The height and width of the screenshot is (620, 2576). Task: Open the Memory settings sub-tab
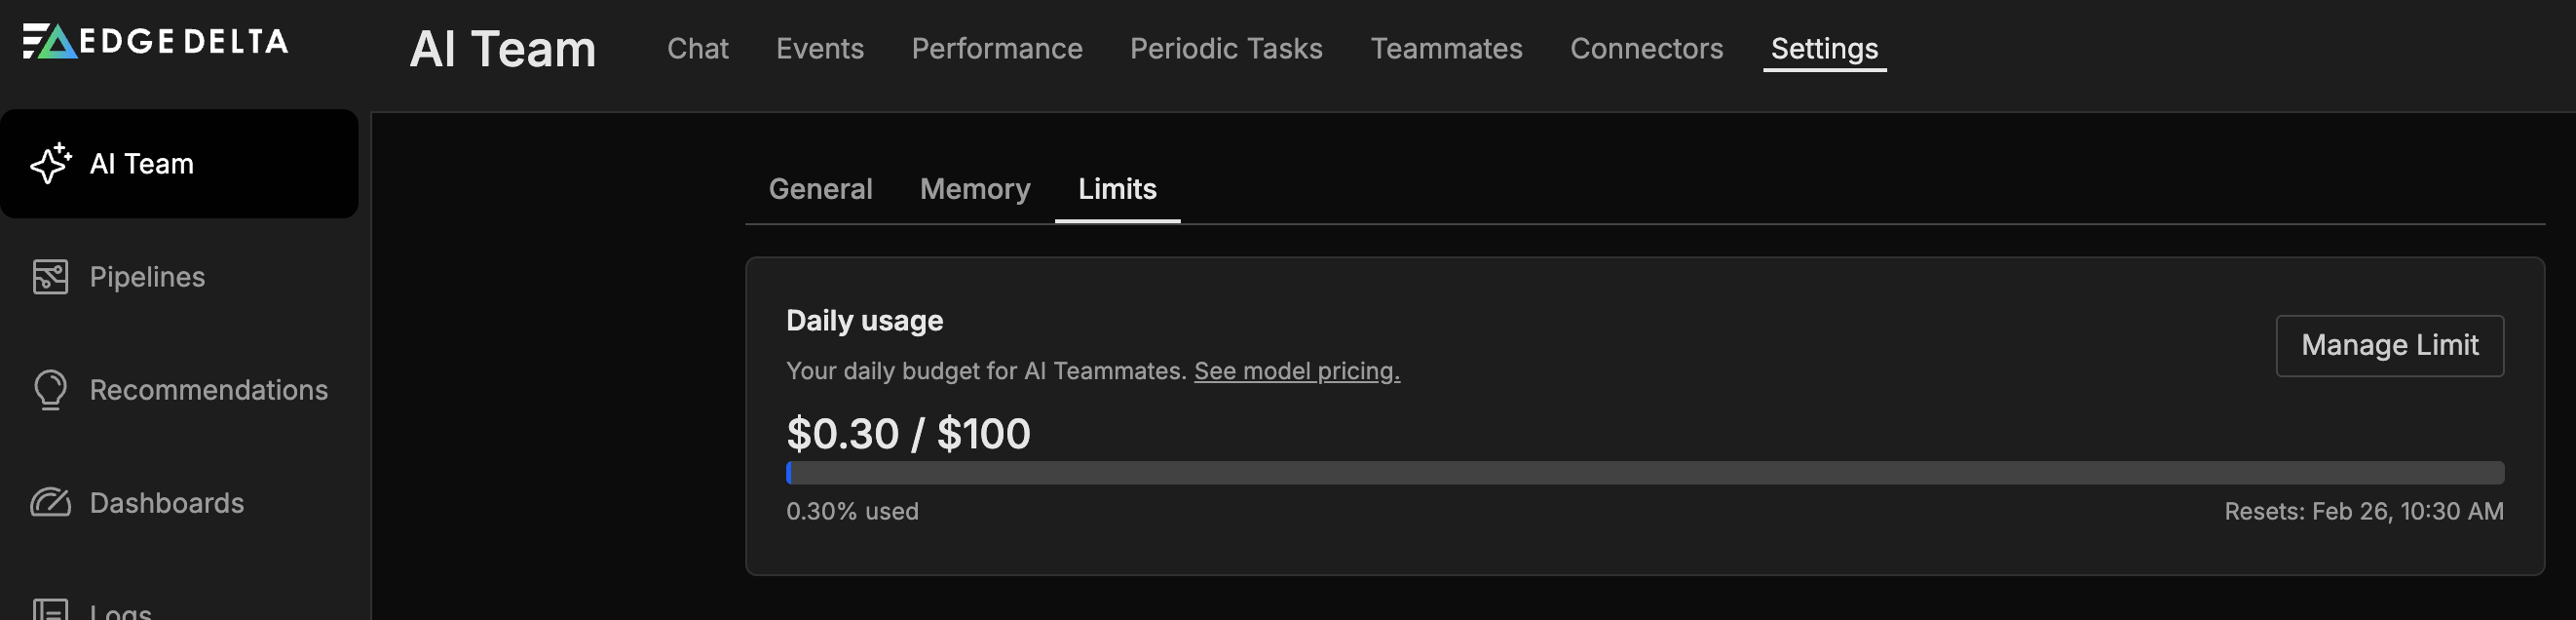click(x=975, y=189)
